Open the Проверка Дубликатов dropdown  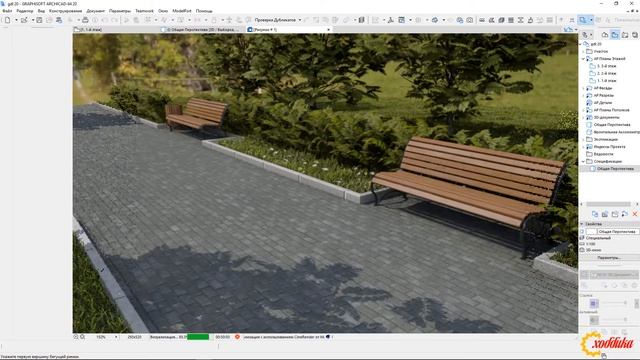pos(300,20)
